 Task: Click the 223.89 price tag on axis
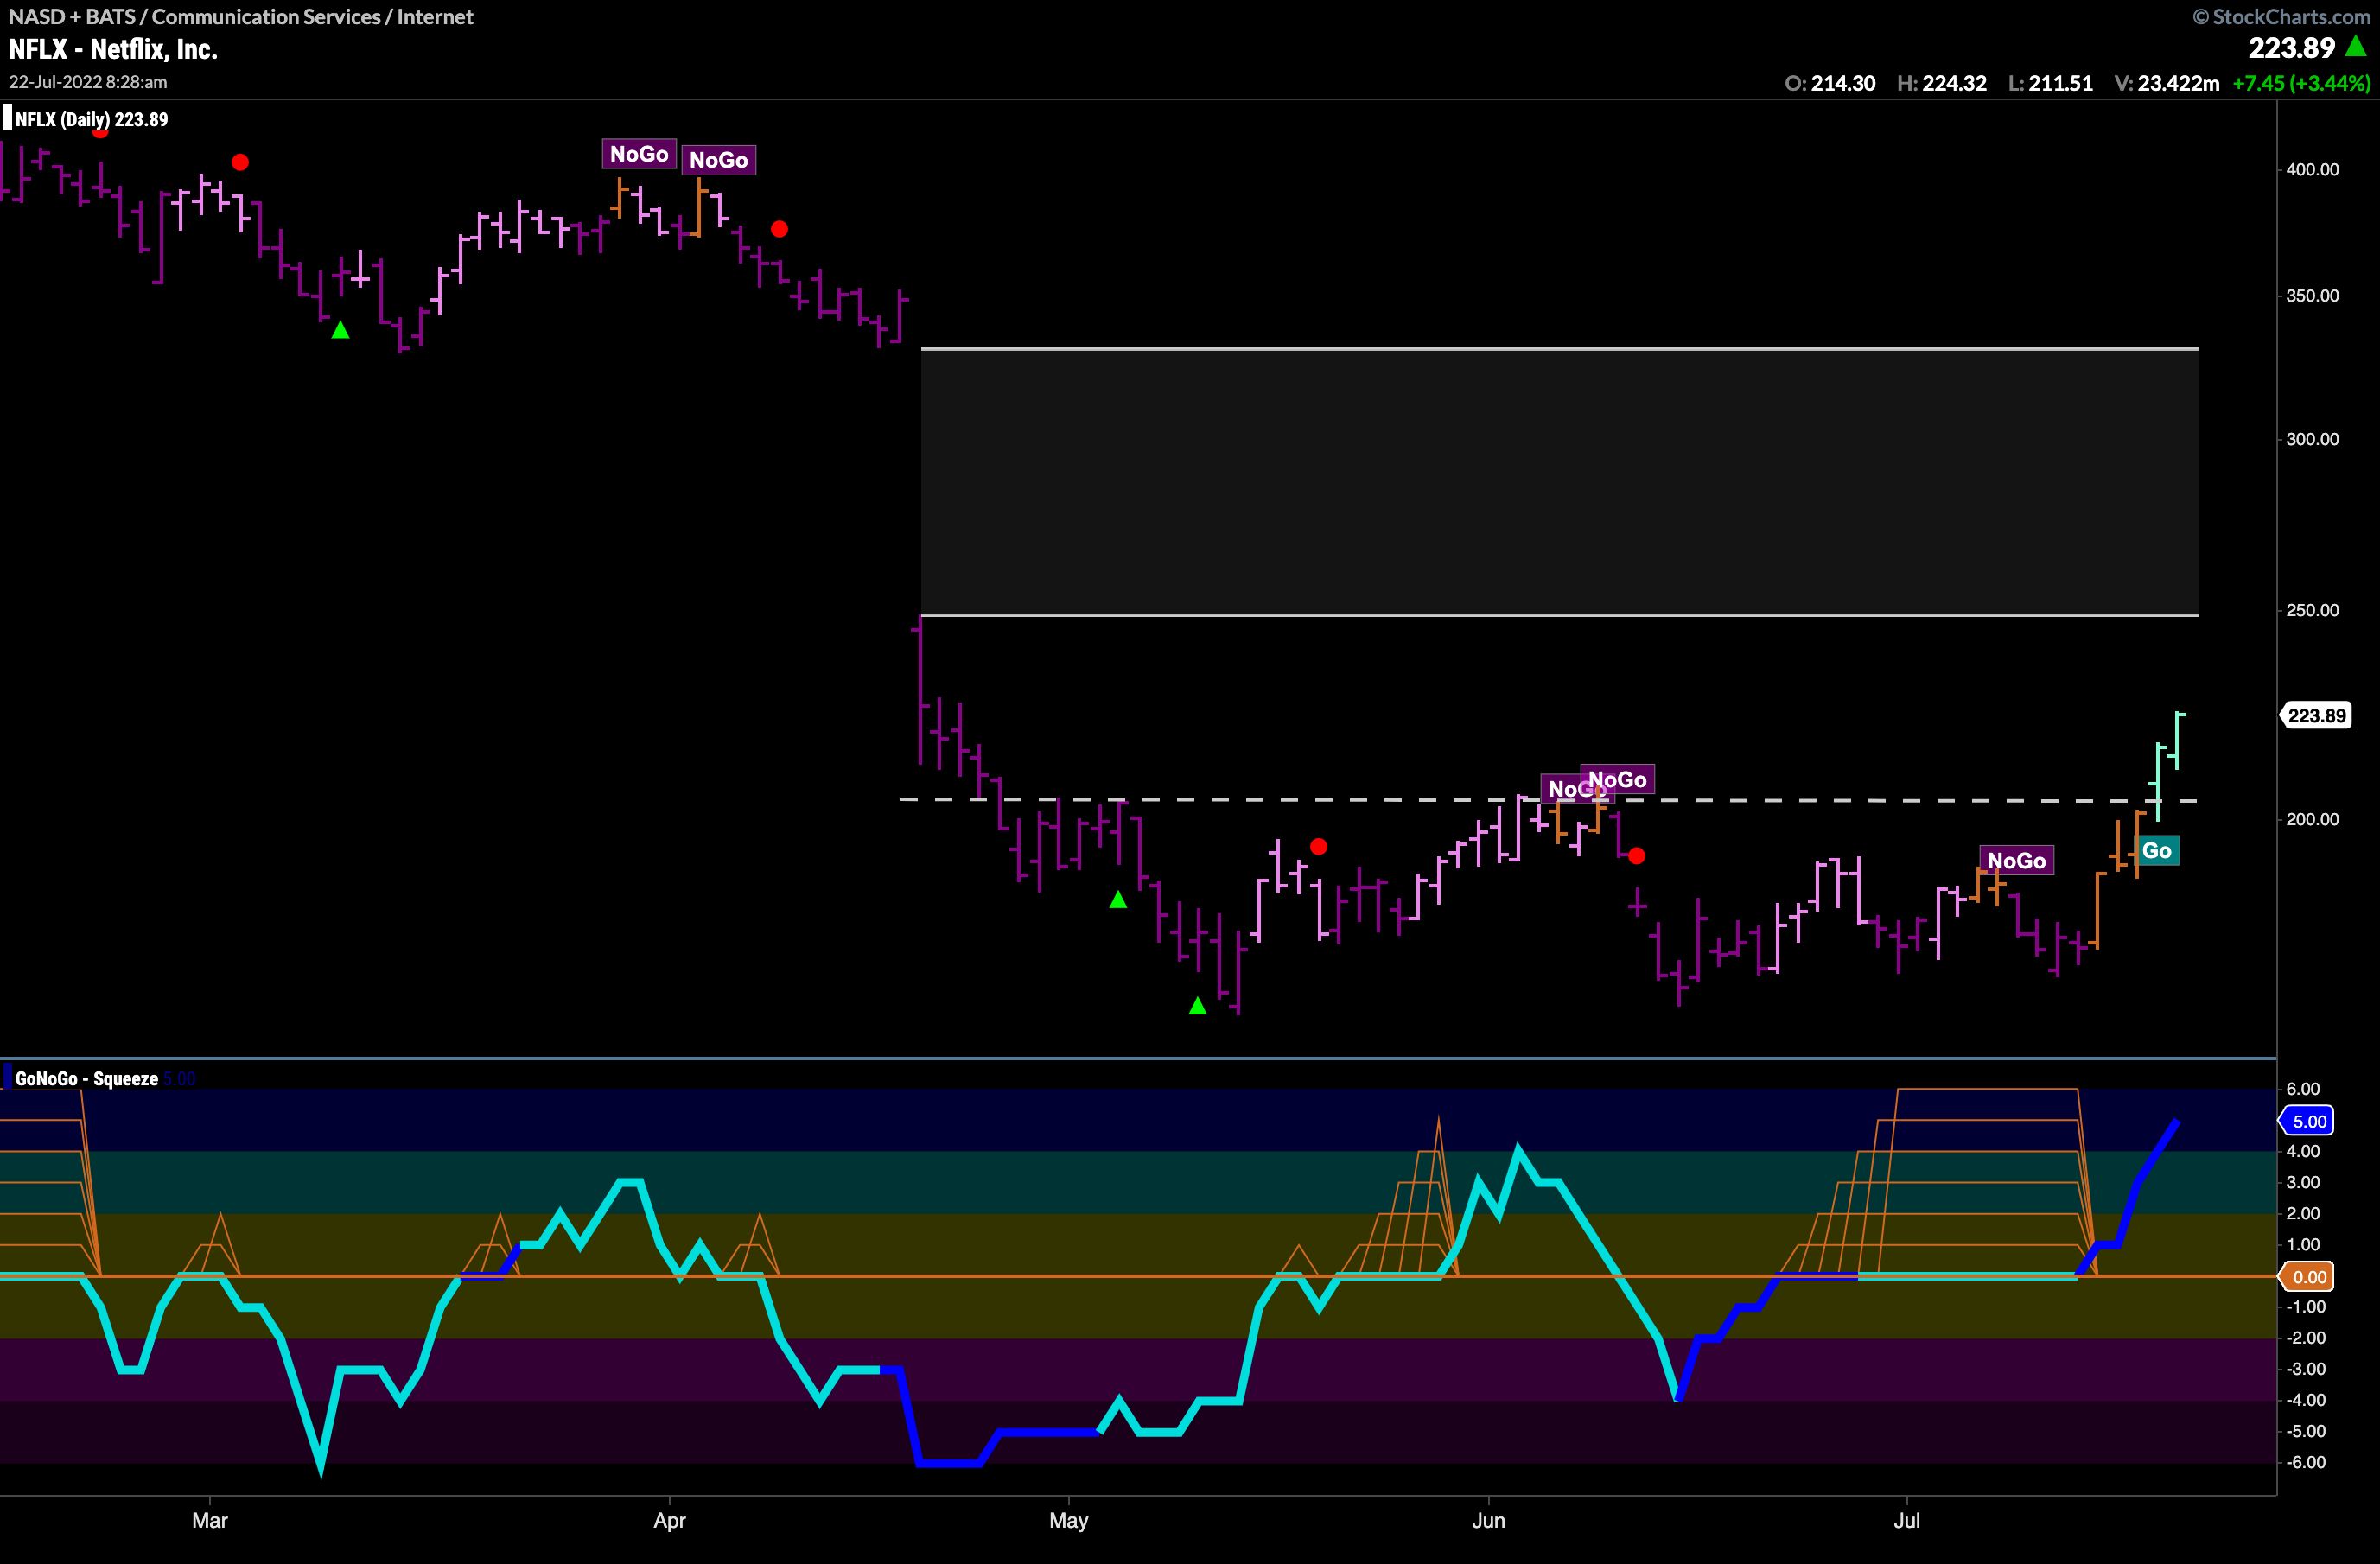click(2315, 715)
